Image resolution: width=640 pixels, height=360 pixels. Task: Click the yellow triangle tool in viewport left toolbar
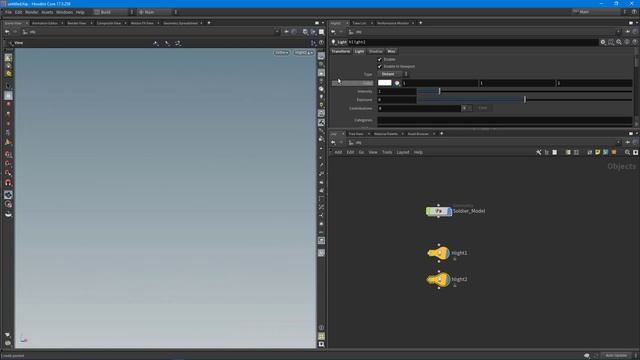[8, 142]
